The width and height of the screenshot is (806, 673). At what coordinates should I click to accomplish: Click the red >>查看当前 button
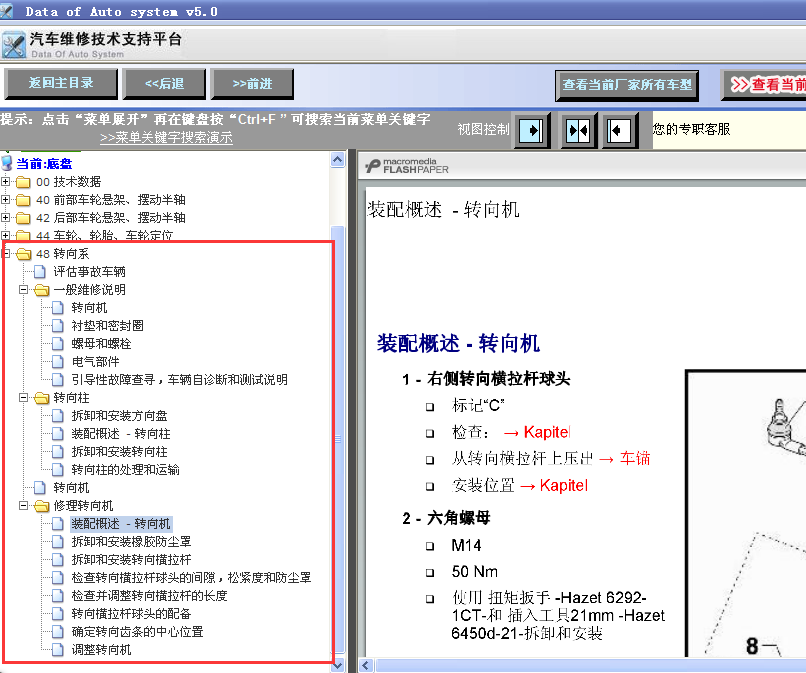pos(764,85)
